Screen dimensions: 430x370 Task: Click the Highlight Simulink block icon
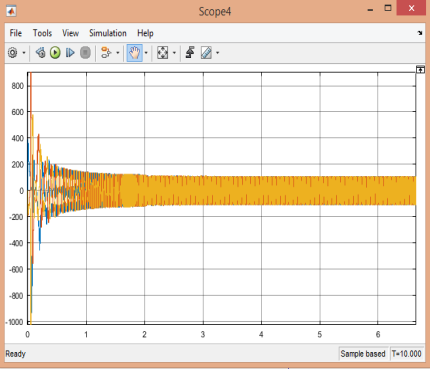click(106, 53)
